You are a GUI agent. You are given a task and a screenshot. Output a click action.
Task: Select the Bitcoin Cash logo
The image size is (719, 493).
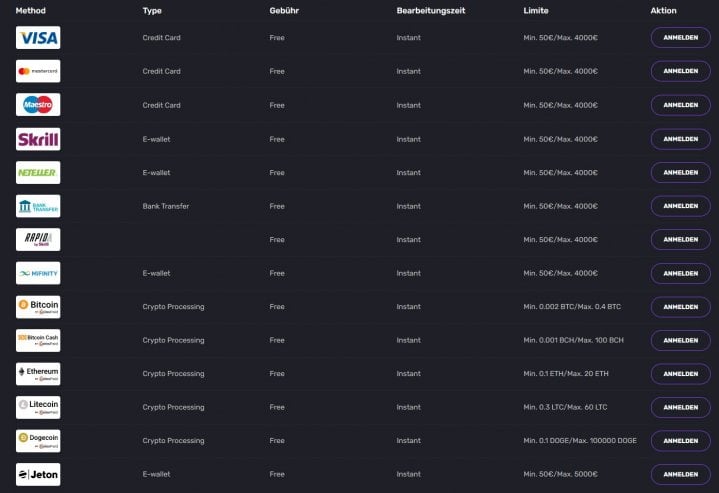point(38,340)
